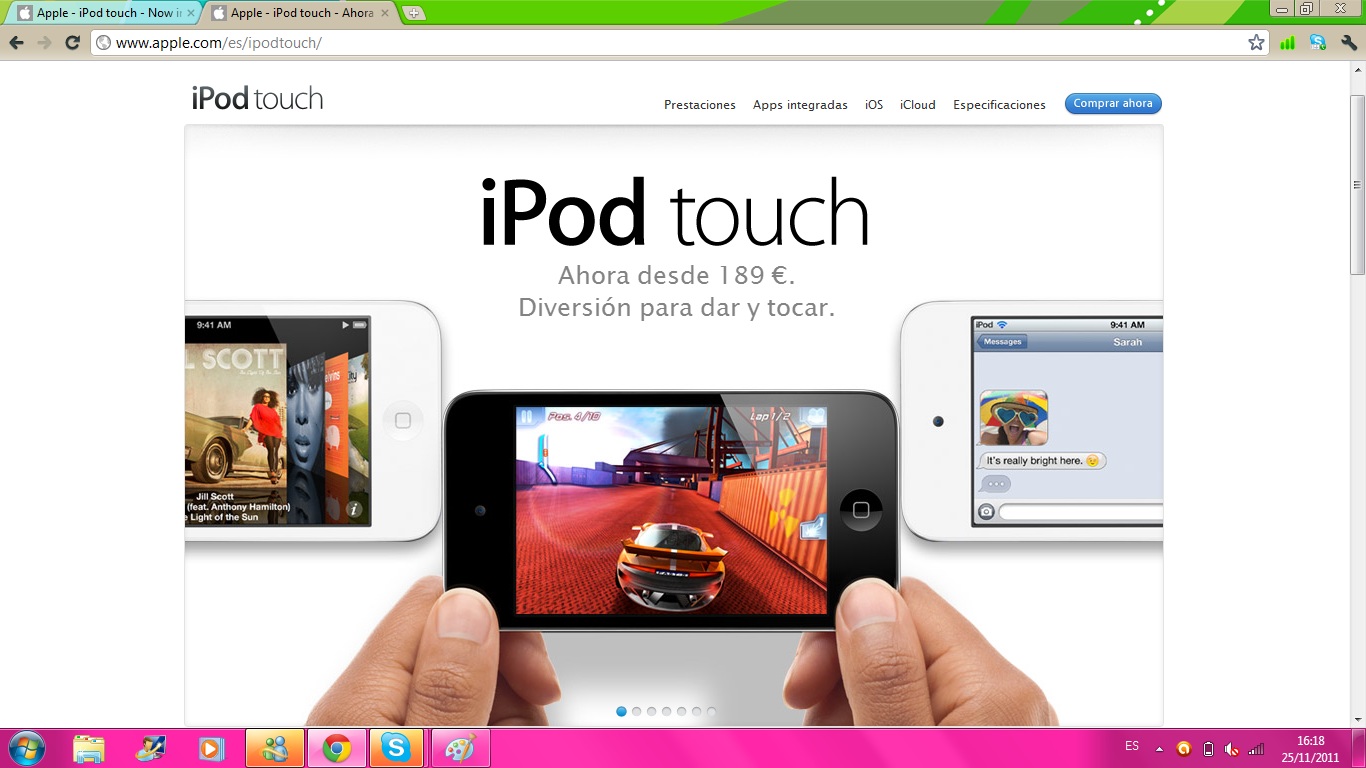Click the racing game screen on black iPod
Viewport: 1366px width, 768px height.
[671, 509]
